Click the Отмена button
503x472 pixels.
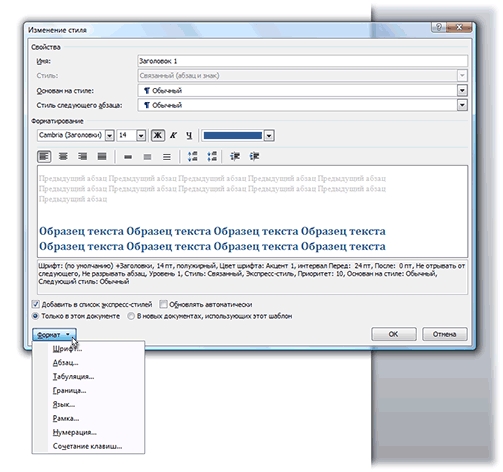tap(444, 334)
